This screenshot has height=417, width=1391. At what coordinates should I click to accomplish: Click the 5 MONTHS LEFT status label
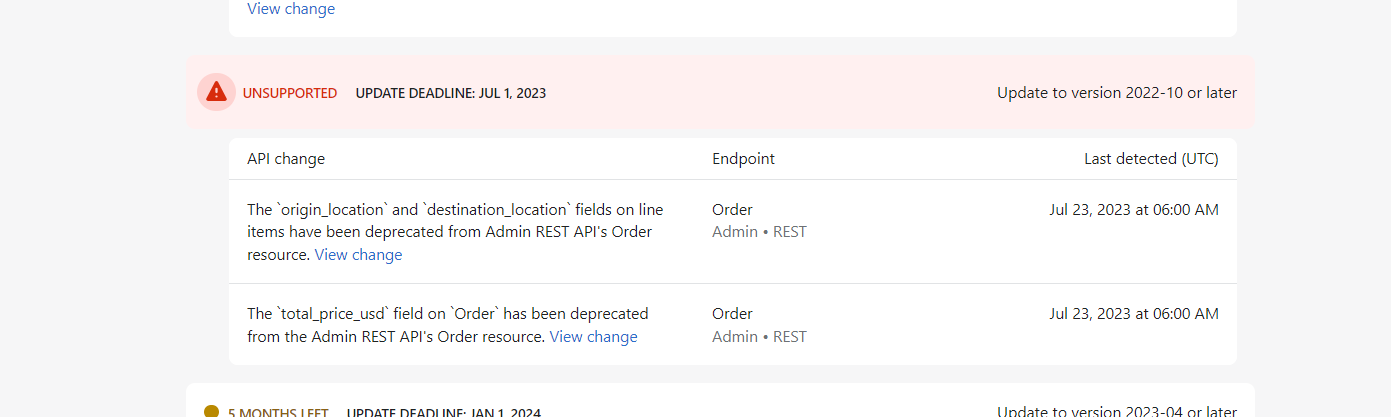(x=278, y=412)
